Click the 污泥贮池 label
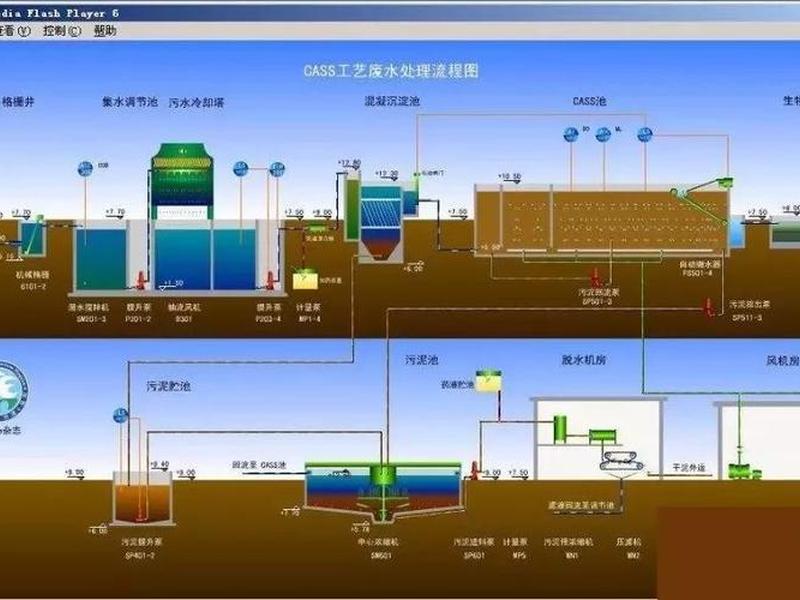 (x=168, y=386)
